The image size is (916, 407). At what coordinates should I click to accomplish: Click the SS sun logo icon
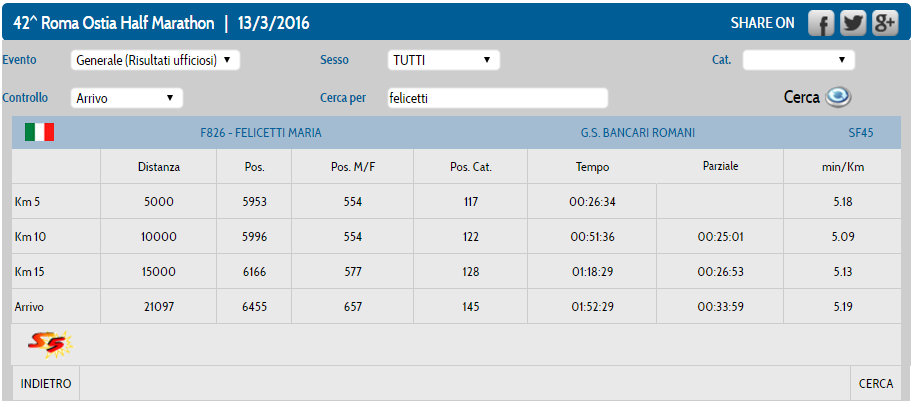pos(49,344)
